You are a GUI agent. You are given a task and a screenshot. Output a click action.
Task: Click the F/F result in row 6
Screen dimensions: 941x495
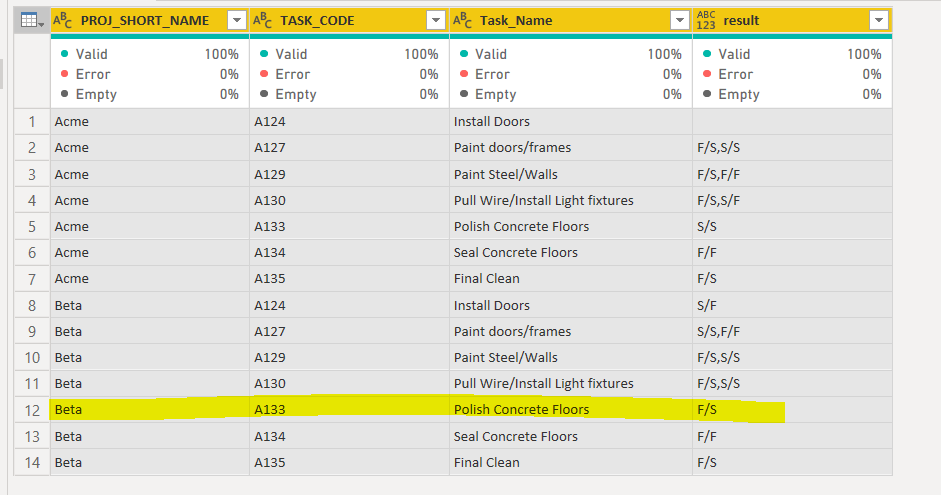pos(792,253)
